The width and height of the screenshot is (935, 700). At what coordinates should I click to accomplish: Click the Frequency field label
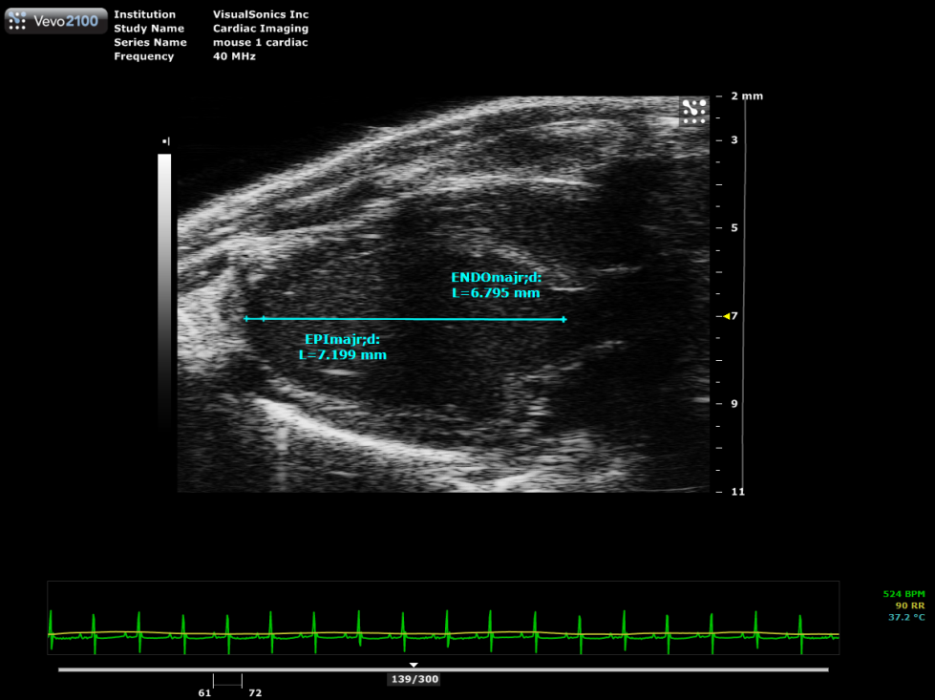144,57
